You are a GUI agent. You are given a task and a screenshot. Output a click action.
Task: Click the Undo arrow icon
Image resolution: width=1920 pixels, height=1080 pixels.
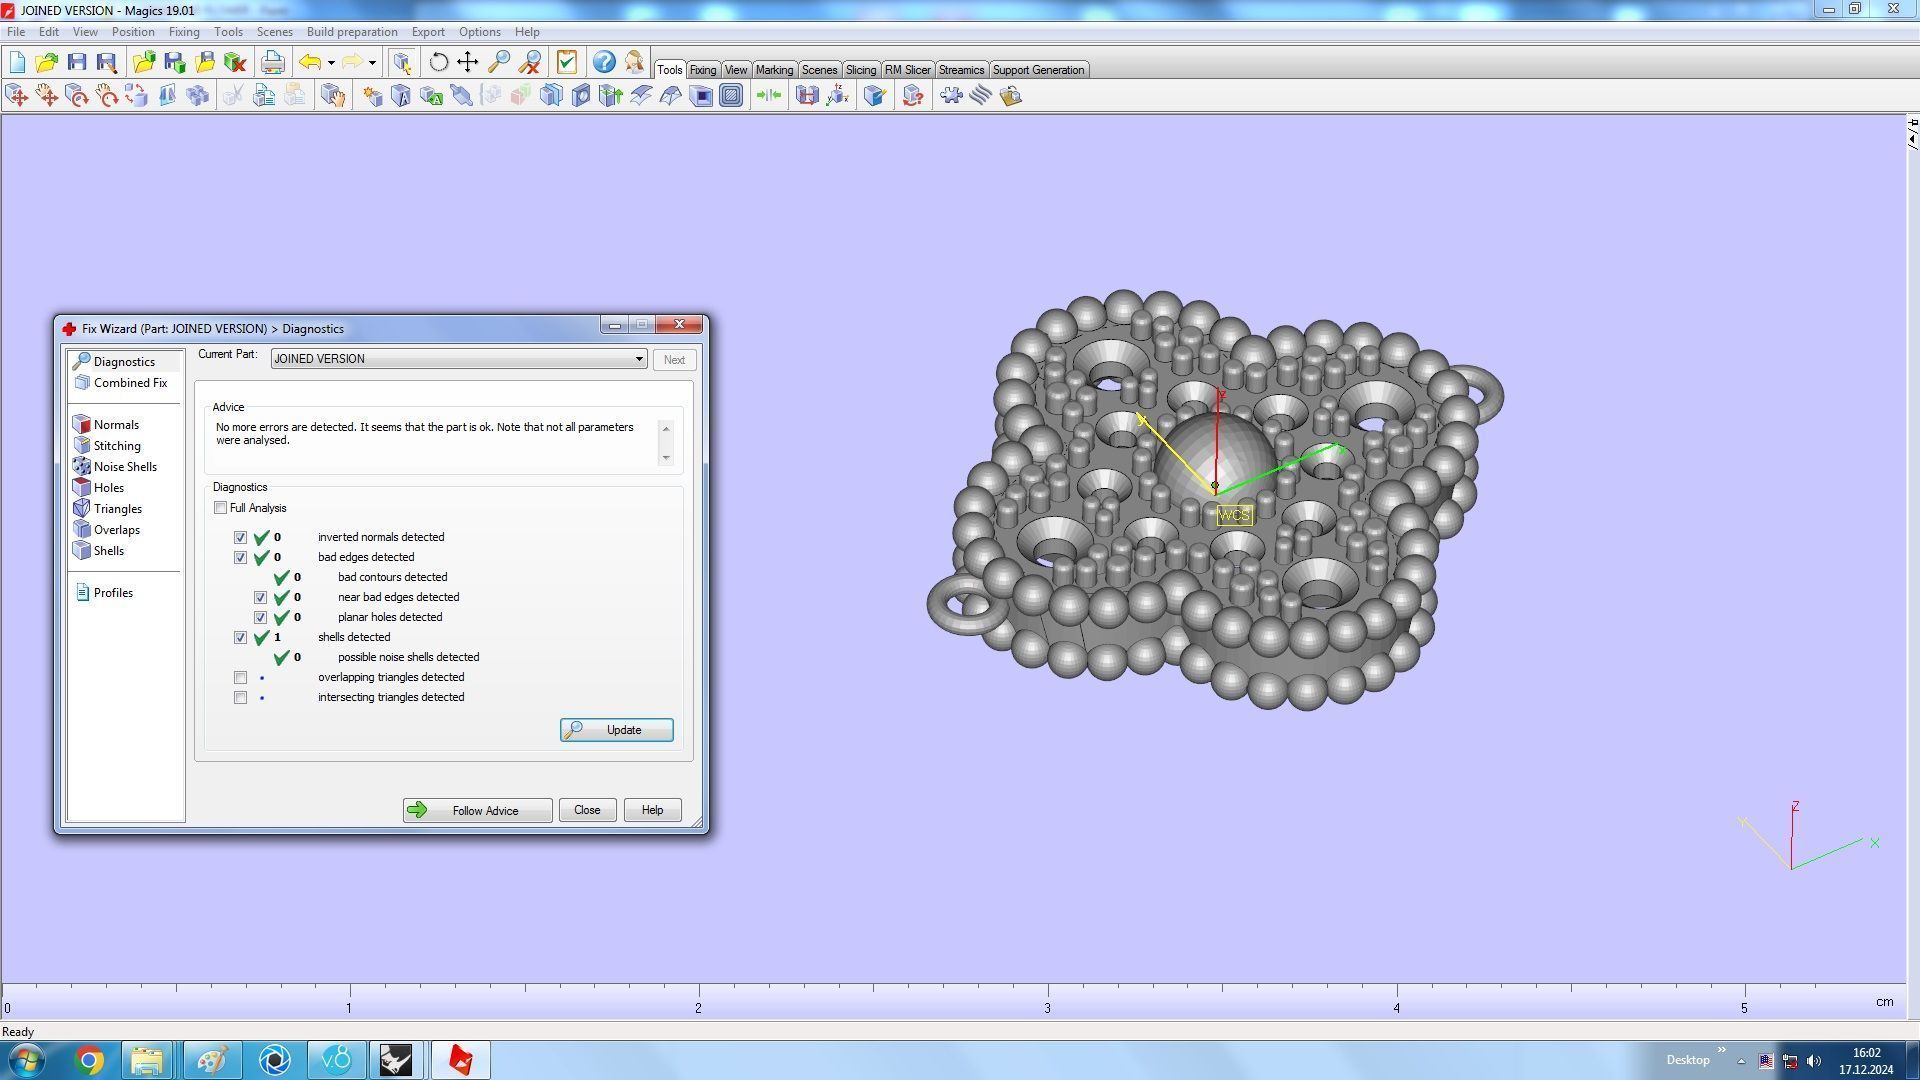pyautogui.click(x=310, y=62)
